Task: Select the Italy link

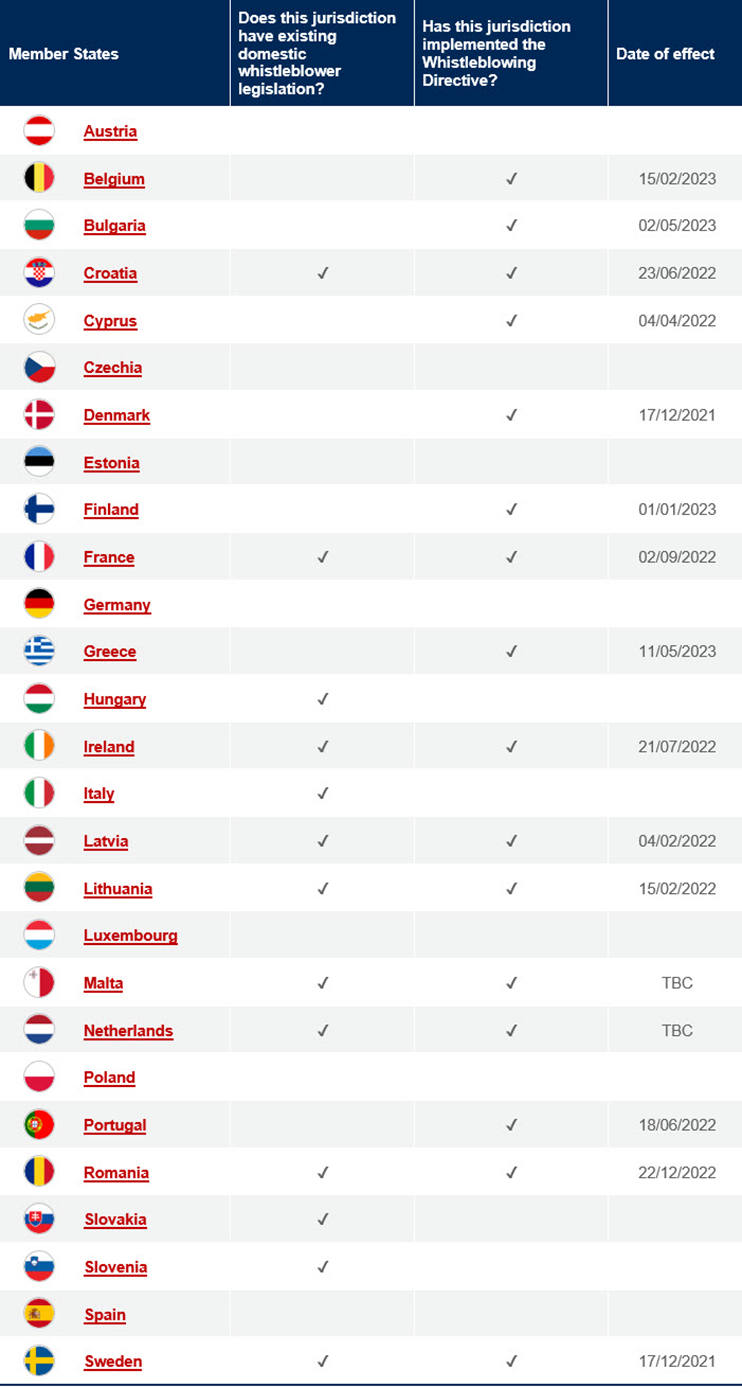Action: tap(99, 794)
